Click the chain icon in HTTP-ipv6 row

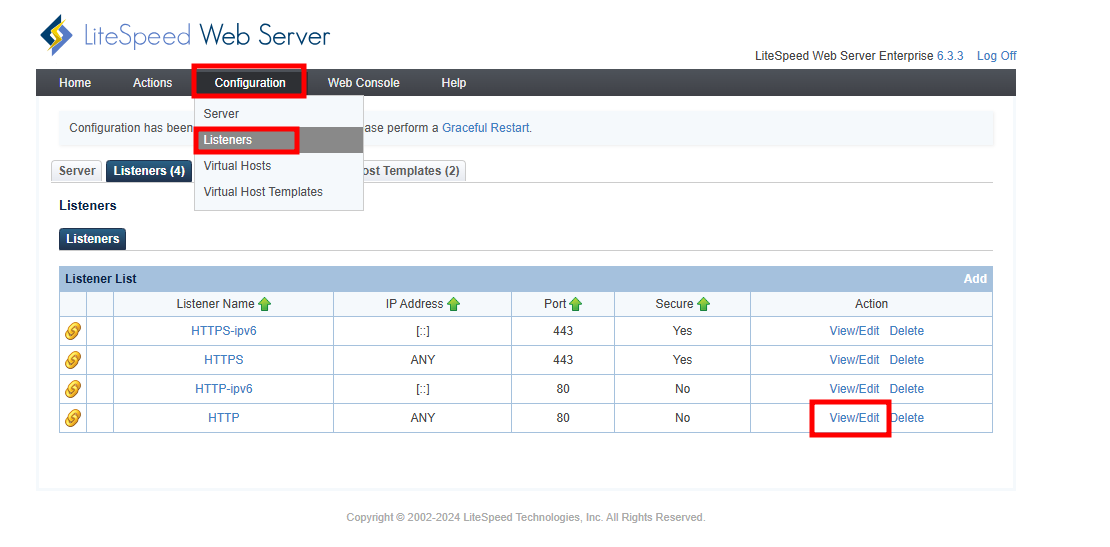click(x=73, y=388)
